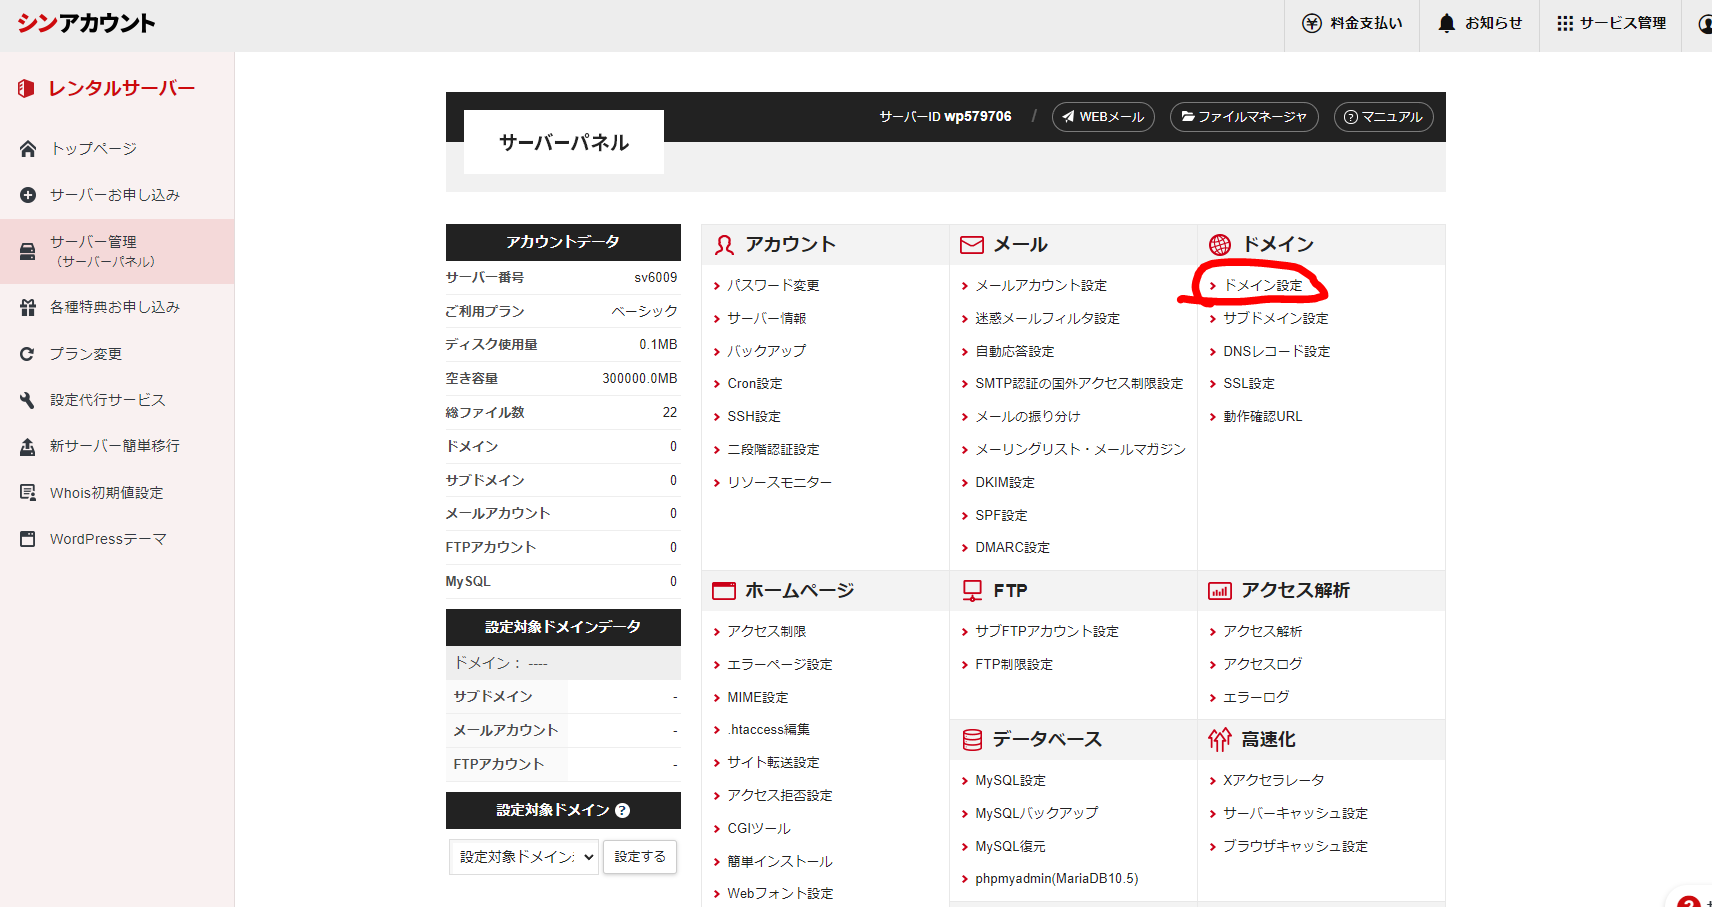Viewport: 1712px width, 907px height.
Task: Open 迷惑メールフィルタ設定 link
Action: pyautogui.click(x=1047, y=319)
